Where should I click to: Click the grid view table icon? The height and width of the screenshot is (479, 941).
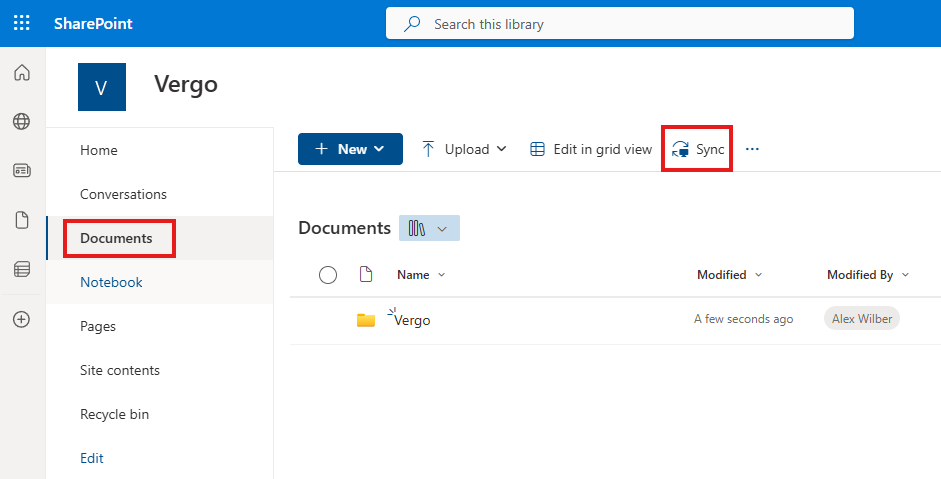click(x=538, y=149)
